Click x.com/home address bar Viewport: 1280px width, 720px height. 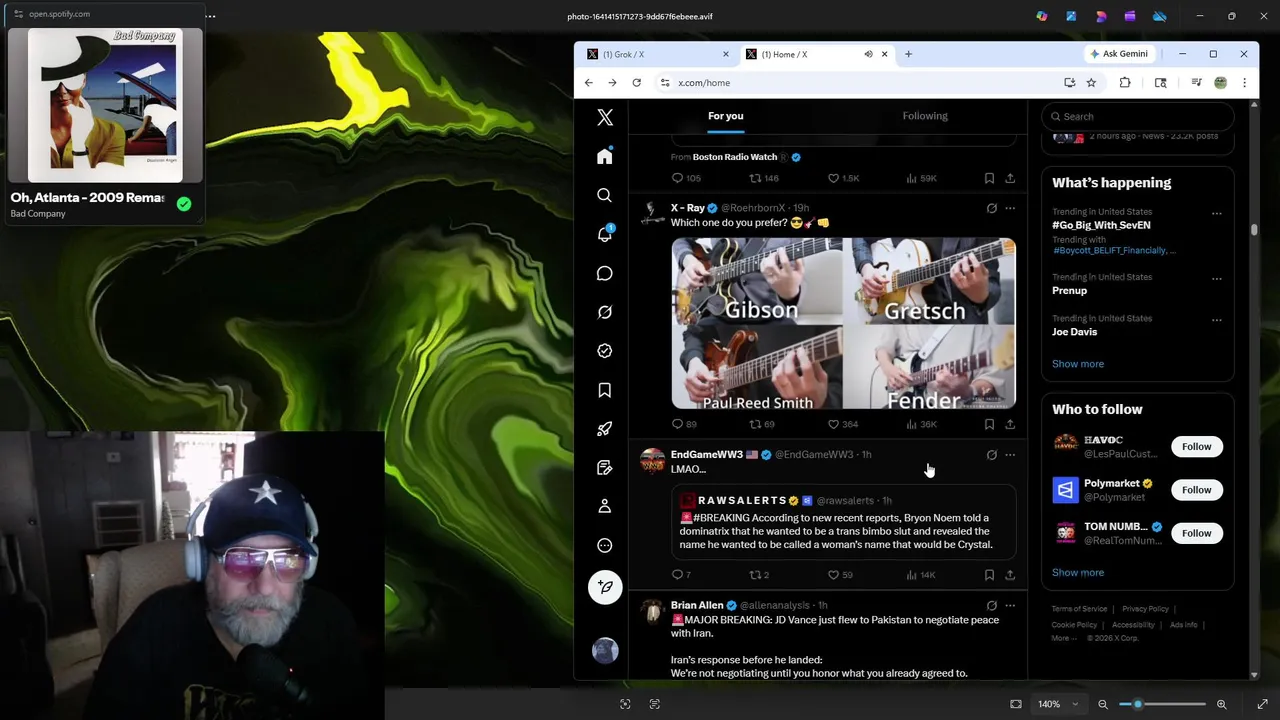856,83
